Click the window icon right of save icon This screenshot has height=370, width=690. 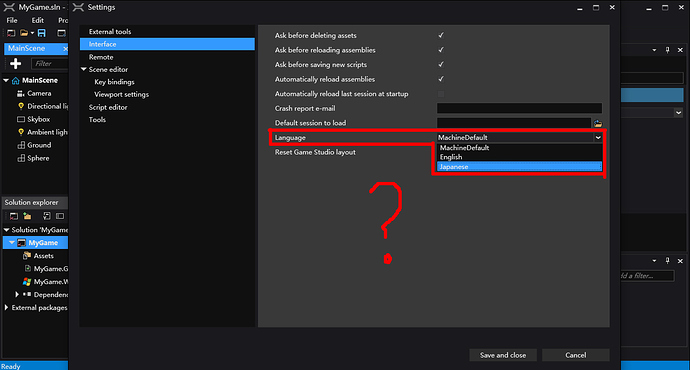[x=61, y=33]
